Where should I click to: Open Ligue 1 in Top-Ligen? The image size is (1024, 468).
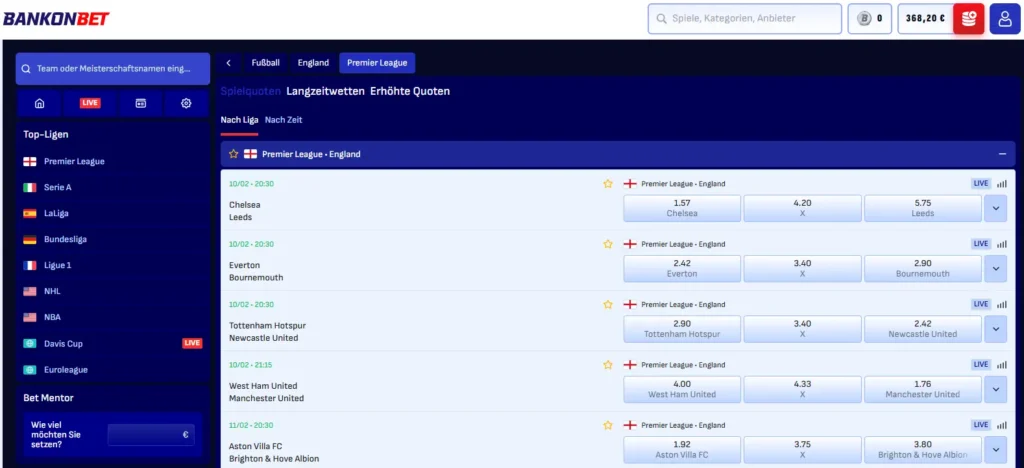[112, 266]
